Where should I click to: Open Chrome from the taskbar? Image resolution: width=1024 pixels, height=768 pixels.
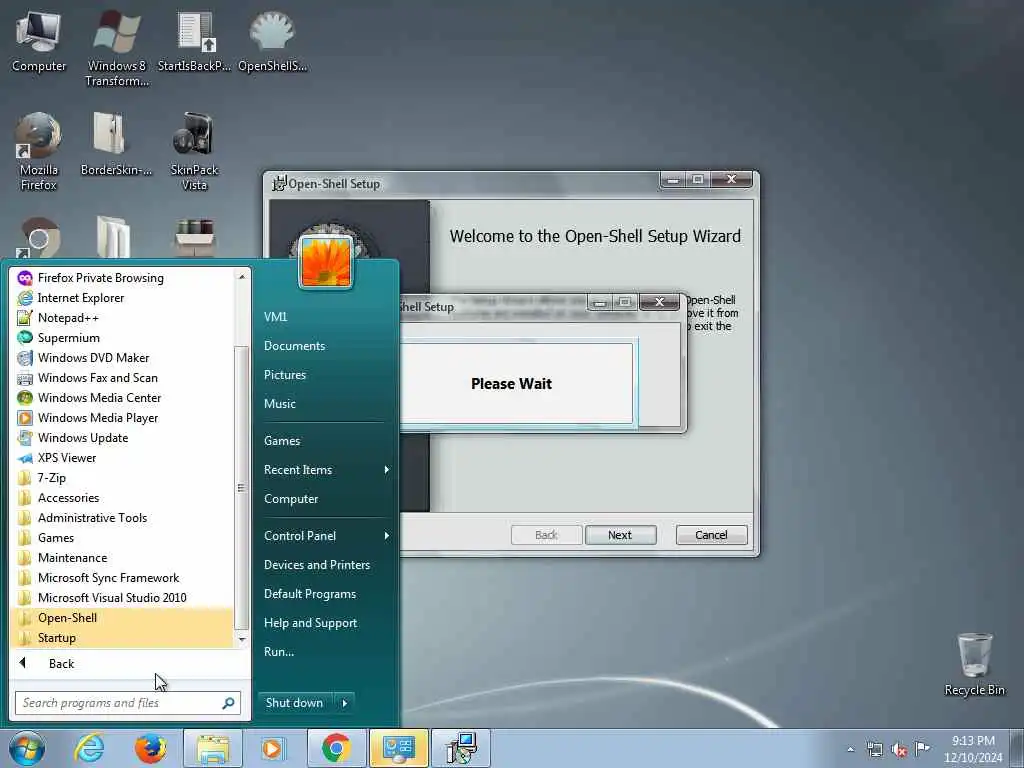[x=336, y=748]
